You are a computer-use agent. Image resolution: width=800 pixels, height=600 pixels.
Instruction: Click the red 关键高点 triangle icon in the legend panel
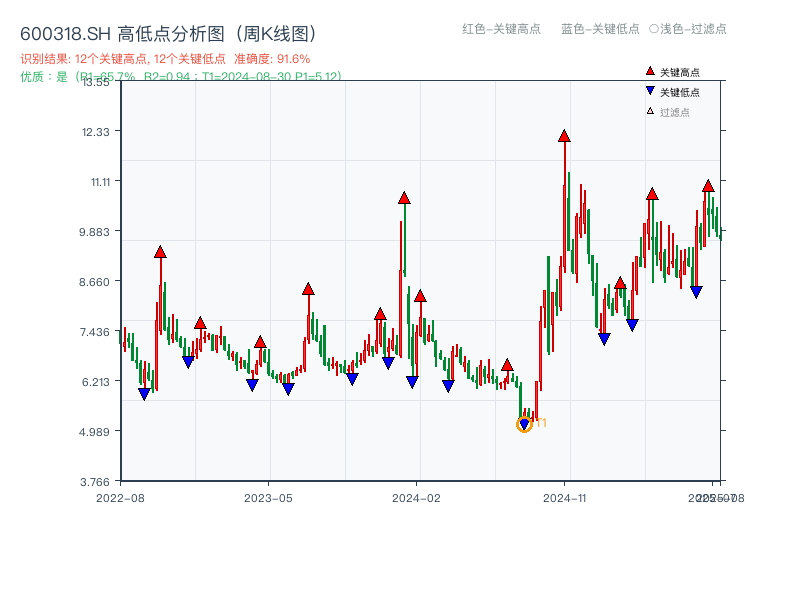[648, 70]
